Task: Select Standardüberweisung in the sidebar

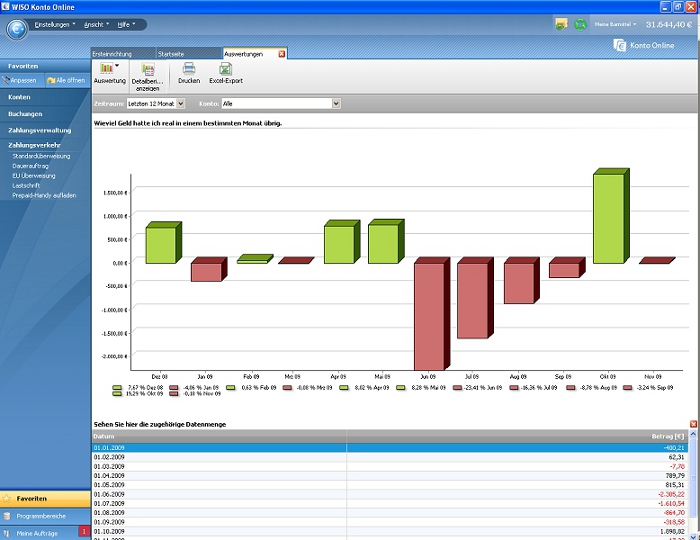Action: 41,156
